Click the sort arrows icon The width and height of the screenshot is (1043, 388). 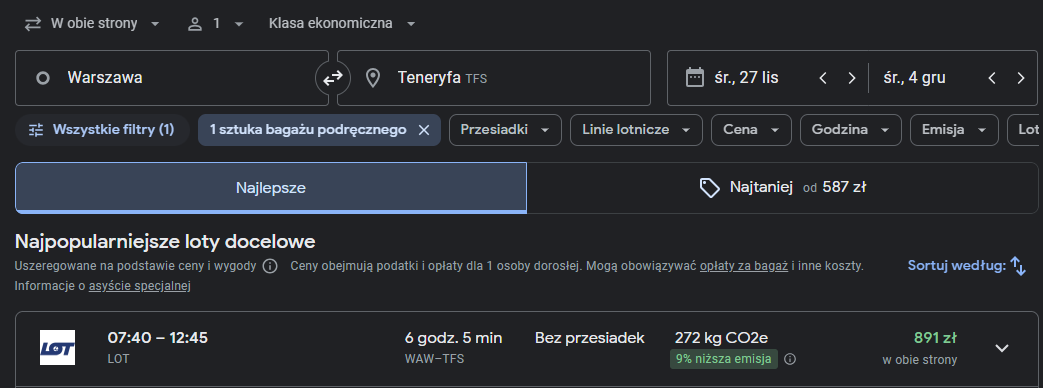pos(1018,266)
